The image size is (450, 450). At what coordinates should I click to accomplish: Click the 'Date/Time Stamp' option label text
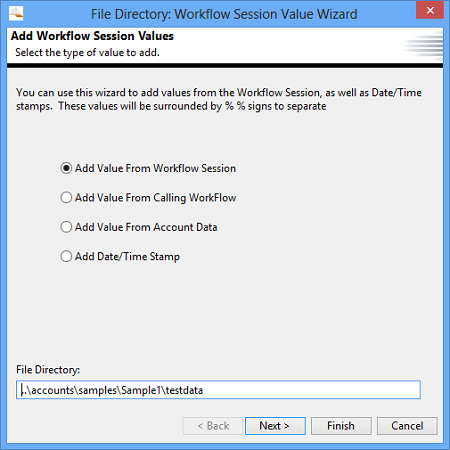[x=138, y=256]
